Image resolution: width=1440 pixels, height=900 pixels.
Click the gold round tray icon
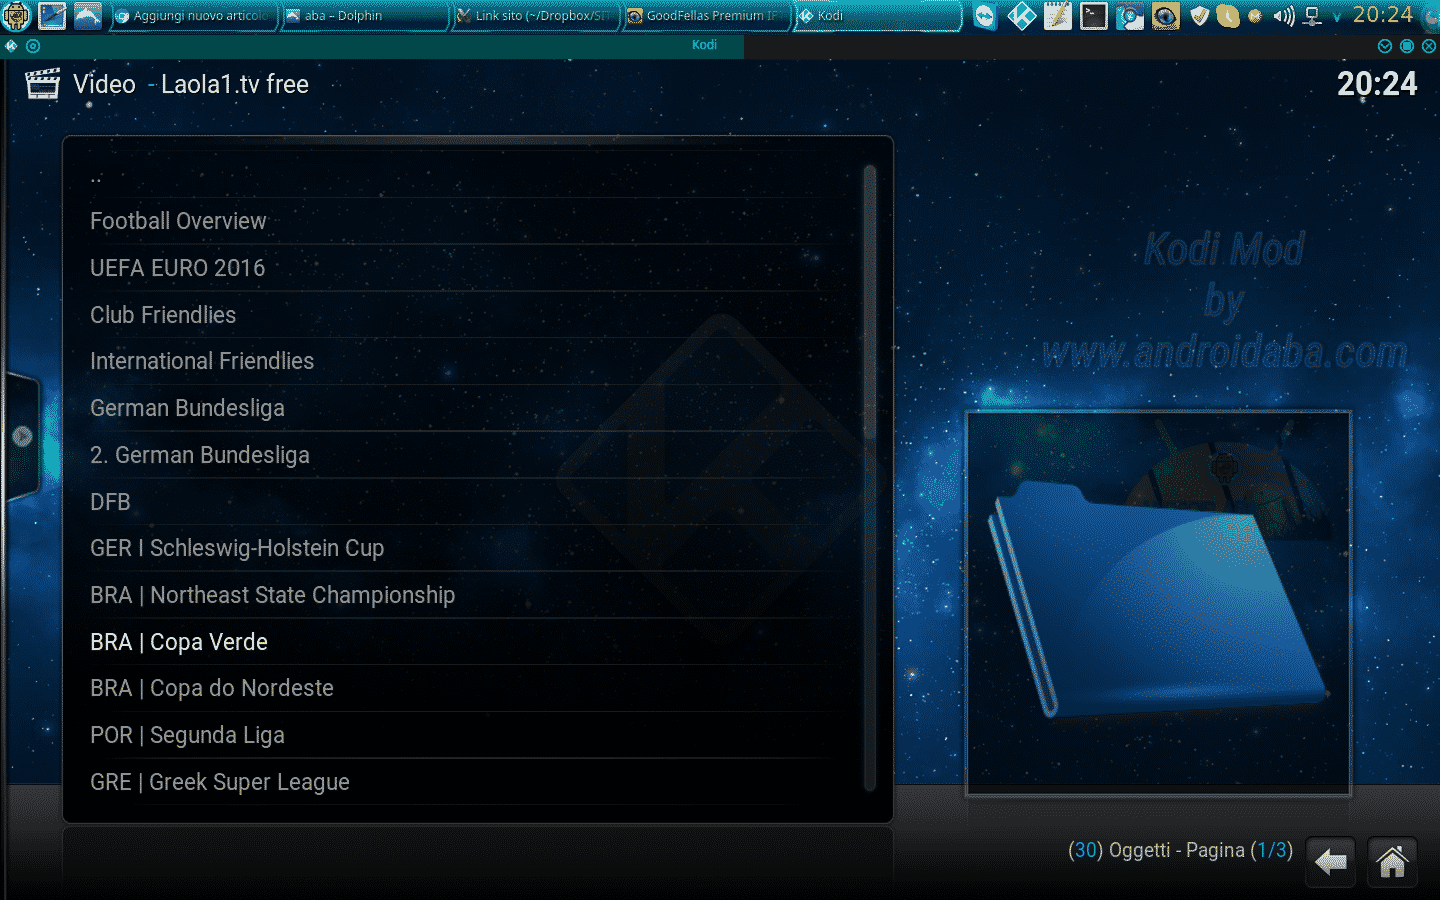pos(1255,16)
